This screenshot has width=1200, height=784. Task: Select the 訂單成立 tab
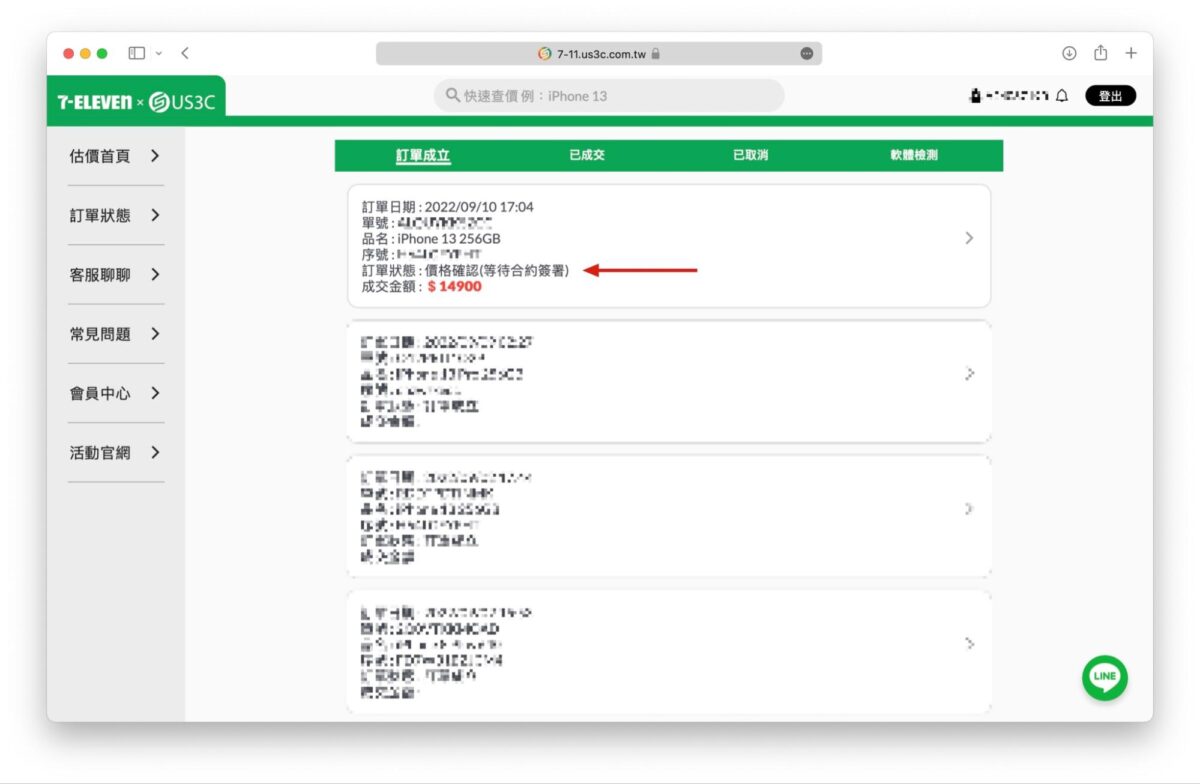tap(423, 156)
